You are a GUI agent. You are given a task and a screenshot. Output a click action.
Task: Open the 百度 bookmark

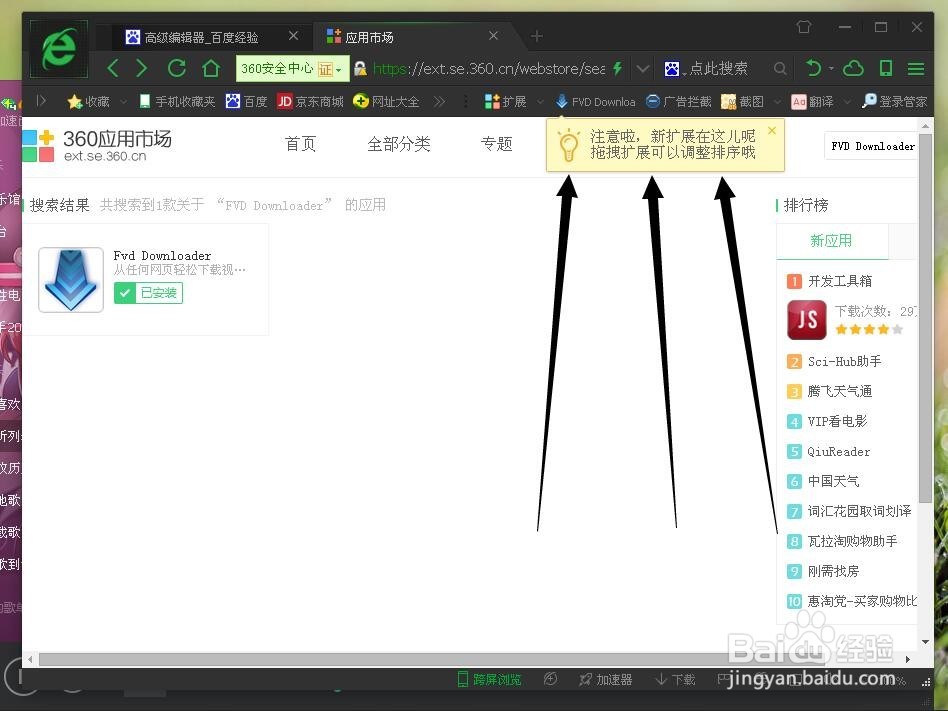246,102
